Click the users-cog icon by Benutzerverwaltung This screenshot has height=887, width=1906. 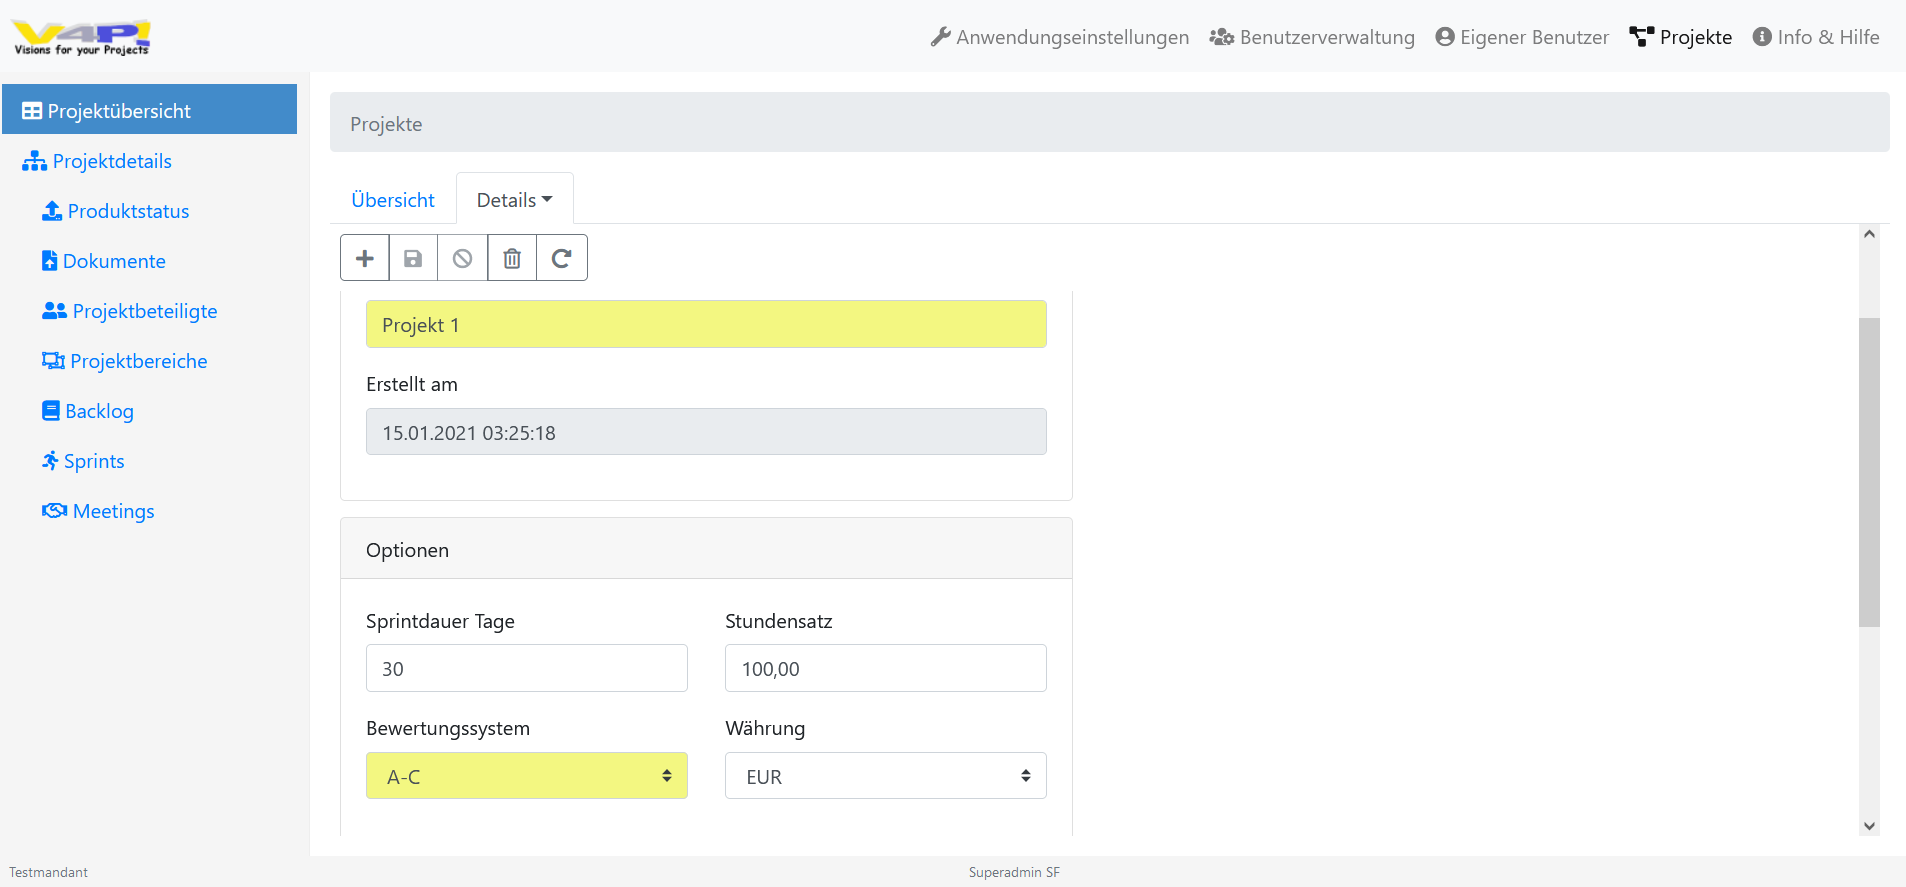1221,37
